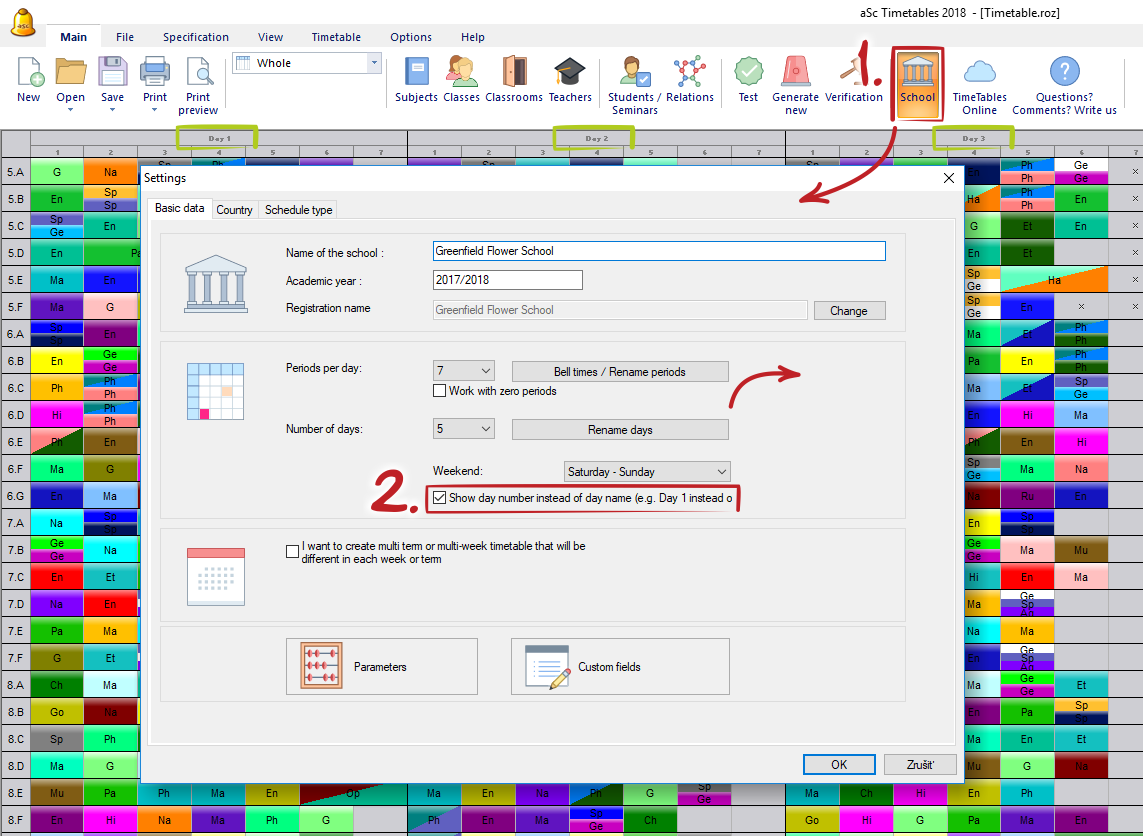Open the Specification menu
Viewport: 1143px width, 836px height.
196,37
